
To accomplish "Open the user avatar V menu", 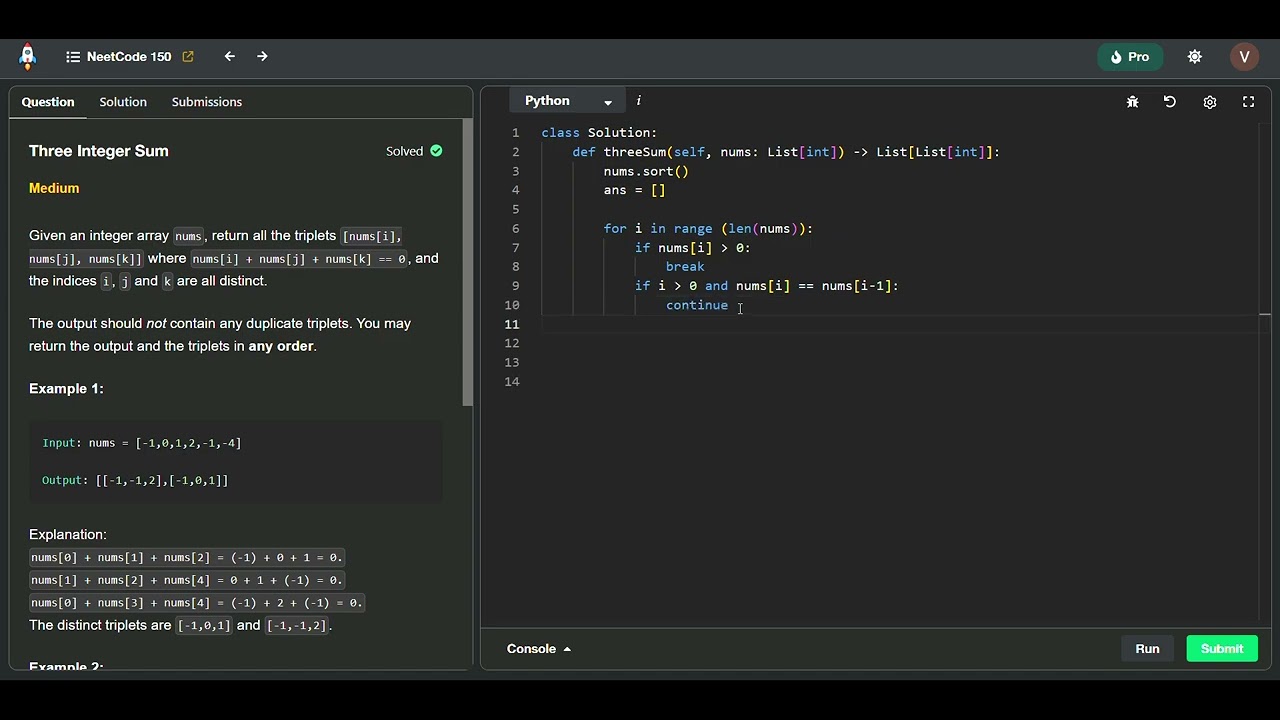I will pos(1244,57).
